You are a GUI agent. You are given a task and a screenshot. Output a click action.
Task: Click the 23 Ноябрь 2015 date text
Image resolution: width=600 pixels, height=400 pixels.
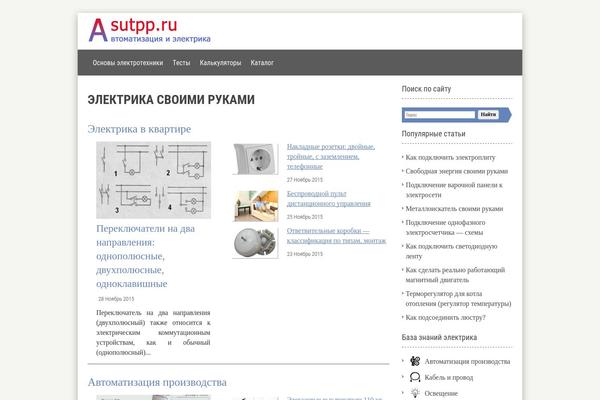[x=305, y=254]
